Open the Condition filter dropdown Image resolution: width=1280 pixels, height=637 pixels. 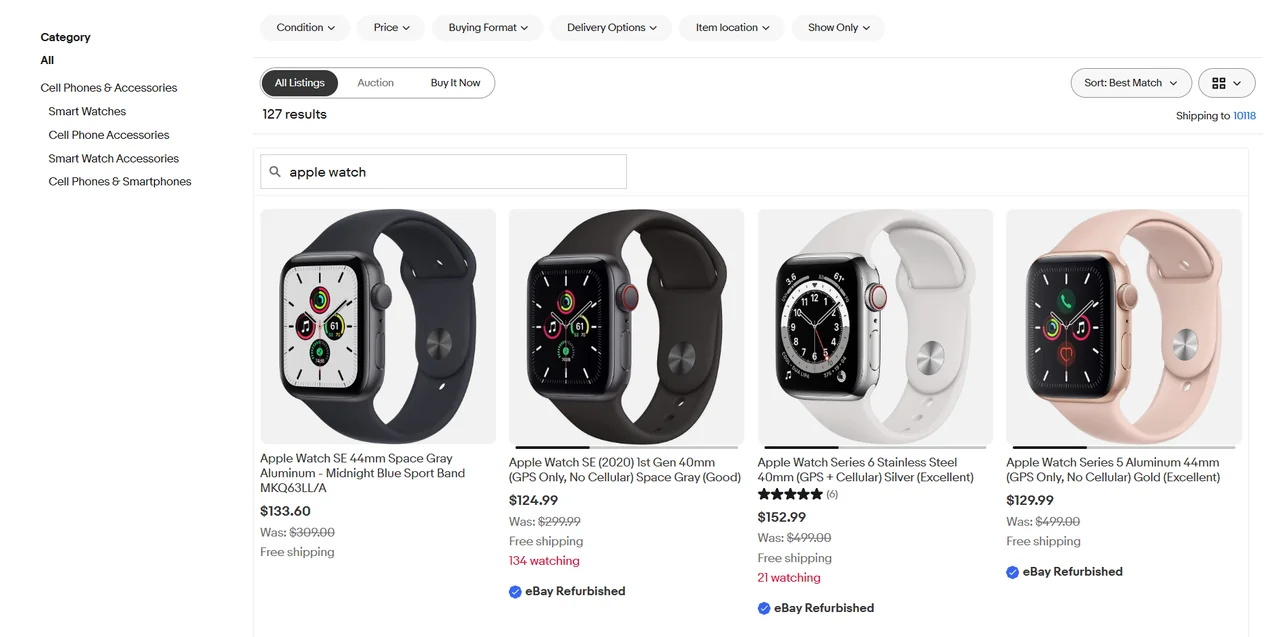(x=304, y=28)
